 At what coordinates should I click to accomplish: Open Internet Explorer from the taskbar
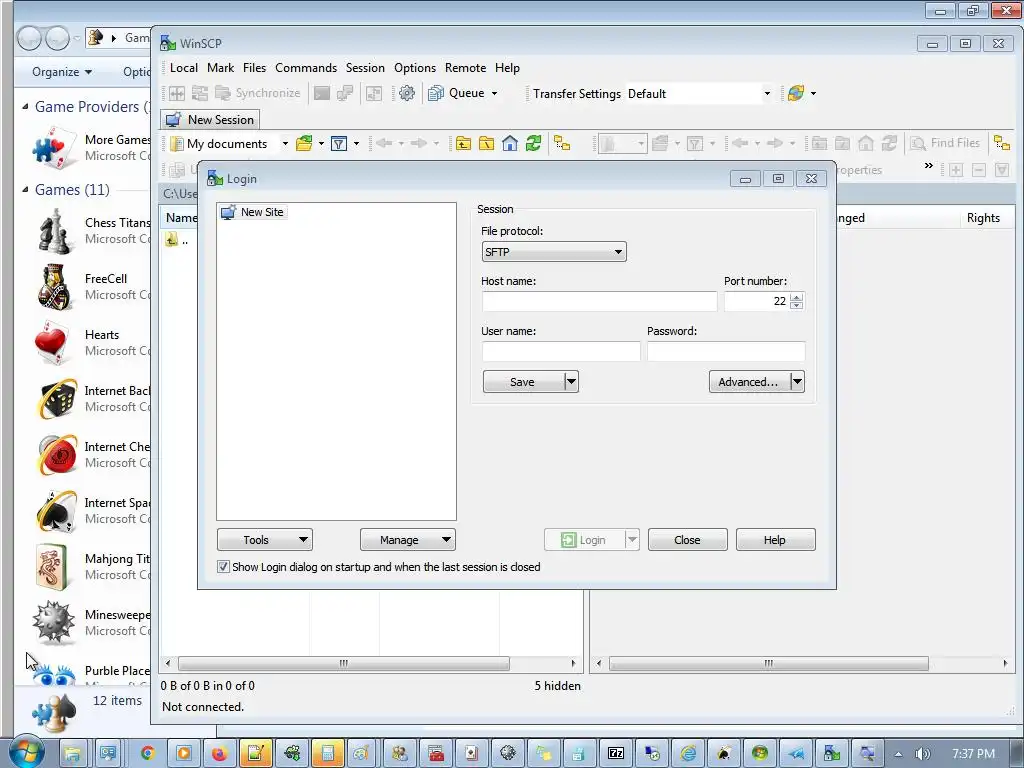[688, 754]
